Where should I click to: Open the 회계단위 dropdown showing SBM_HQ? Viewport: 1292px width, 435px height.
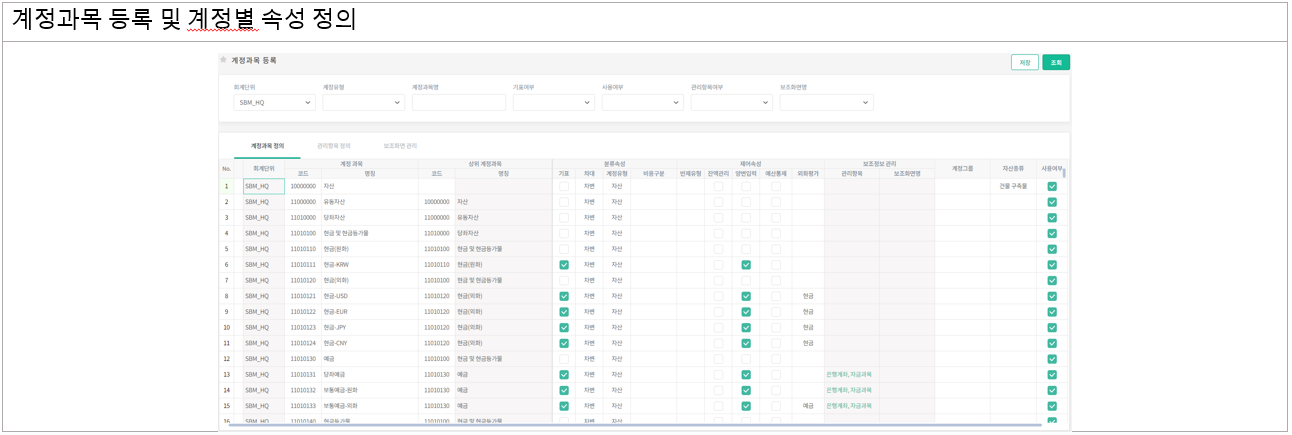[x=274, y=102]
